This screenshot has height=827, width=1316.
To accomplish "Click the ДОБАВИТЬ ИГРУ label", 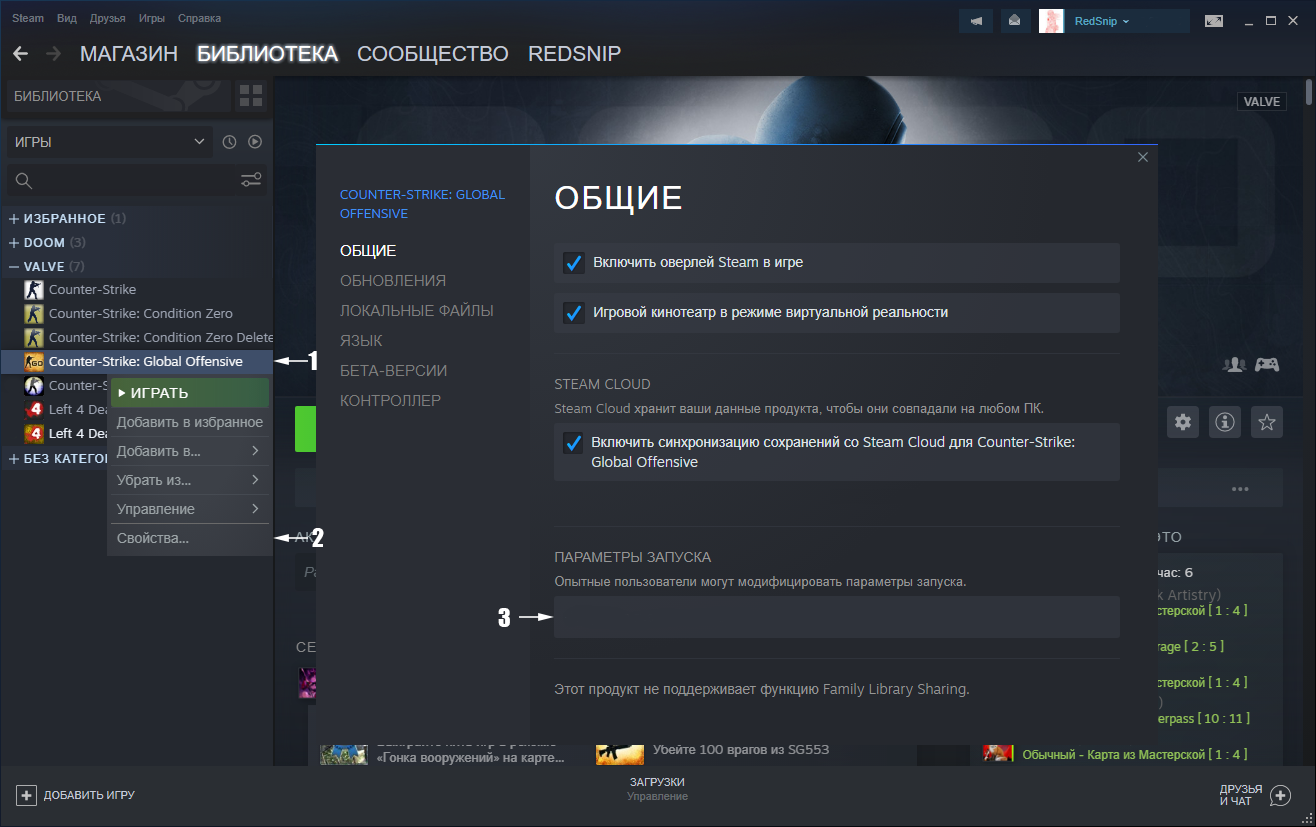I will pyautogui.click(x=89, y=795).
